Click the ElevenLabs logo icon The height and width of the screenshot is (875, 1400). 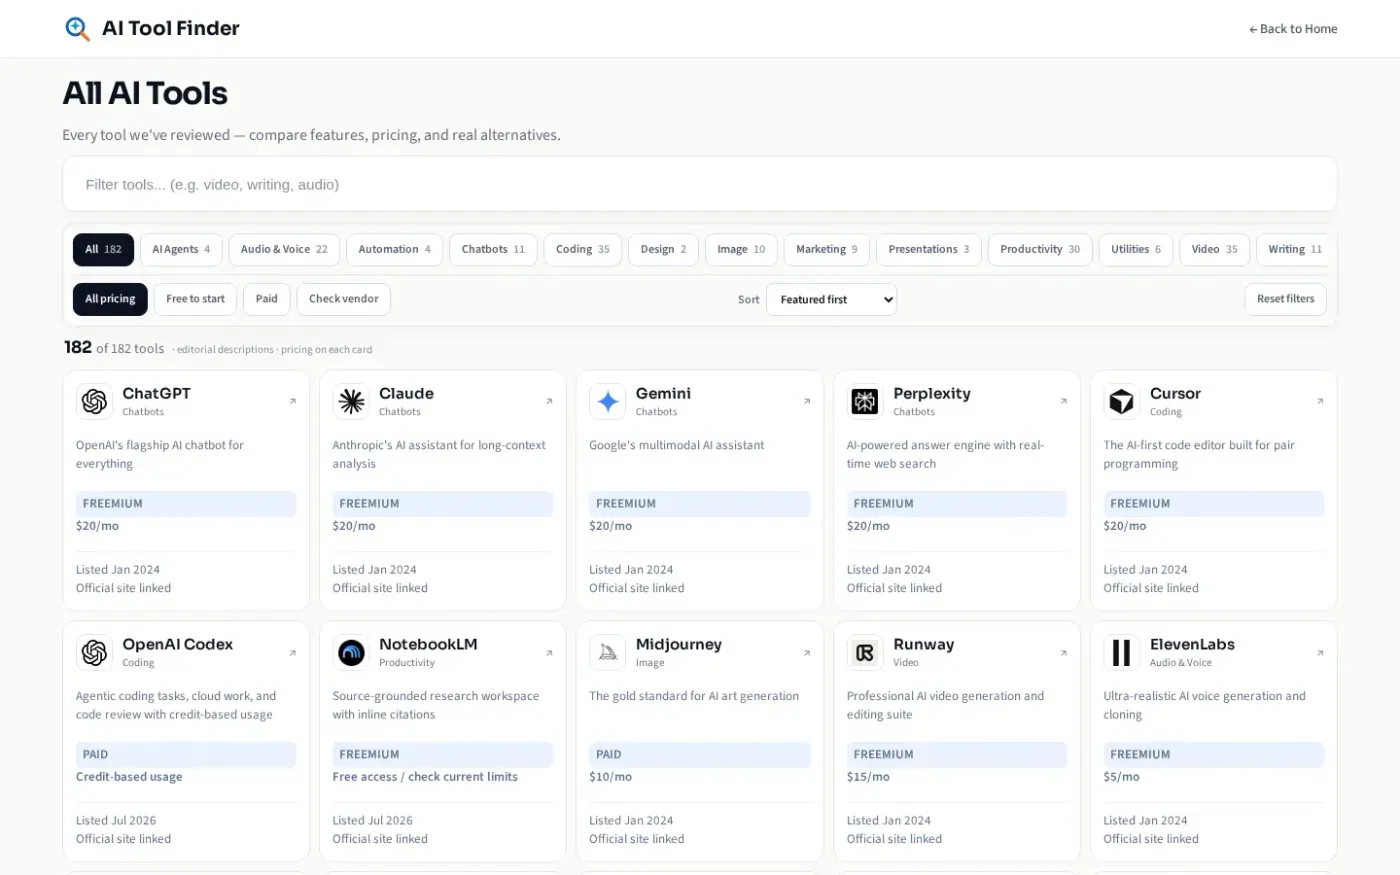click(1121, 653)
